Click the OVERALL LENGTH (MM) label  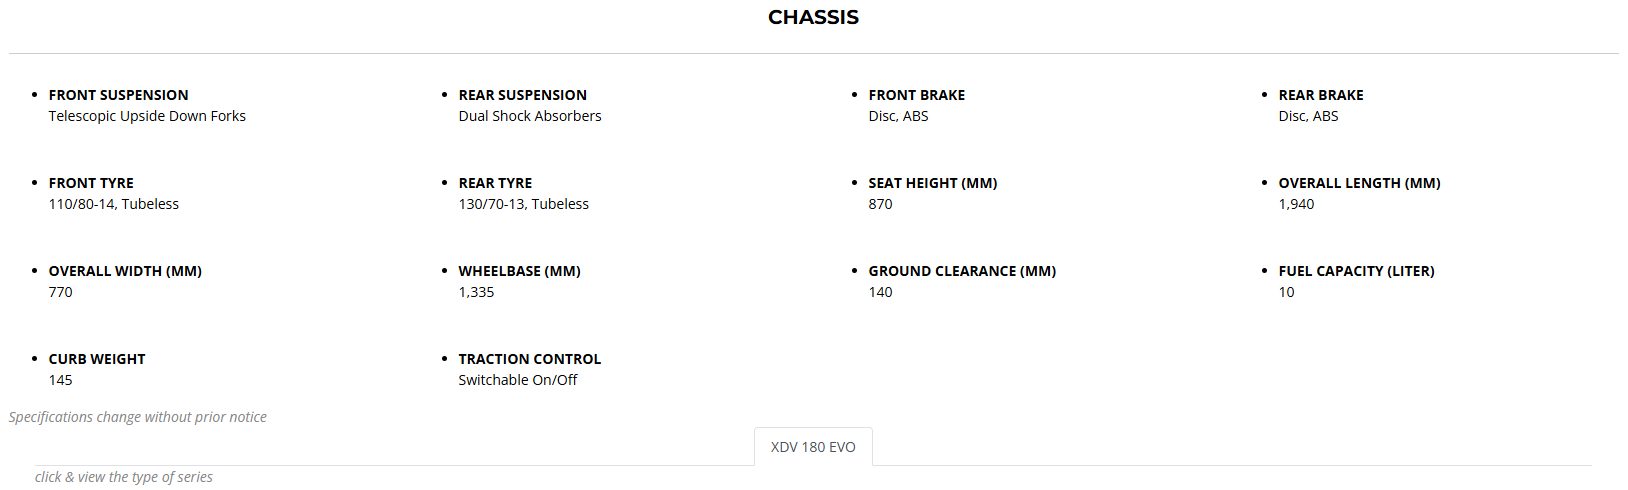click(x=1359, y=183)
